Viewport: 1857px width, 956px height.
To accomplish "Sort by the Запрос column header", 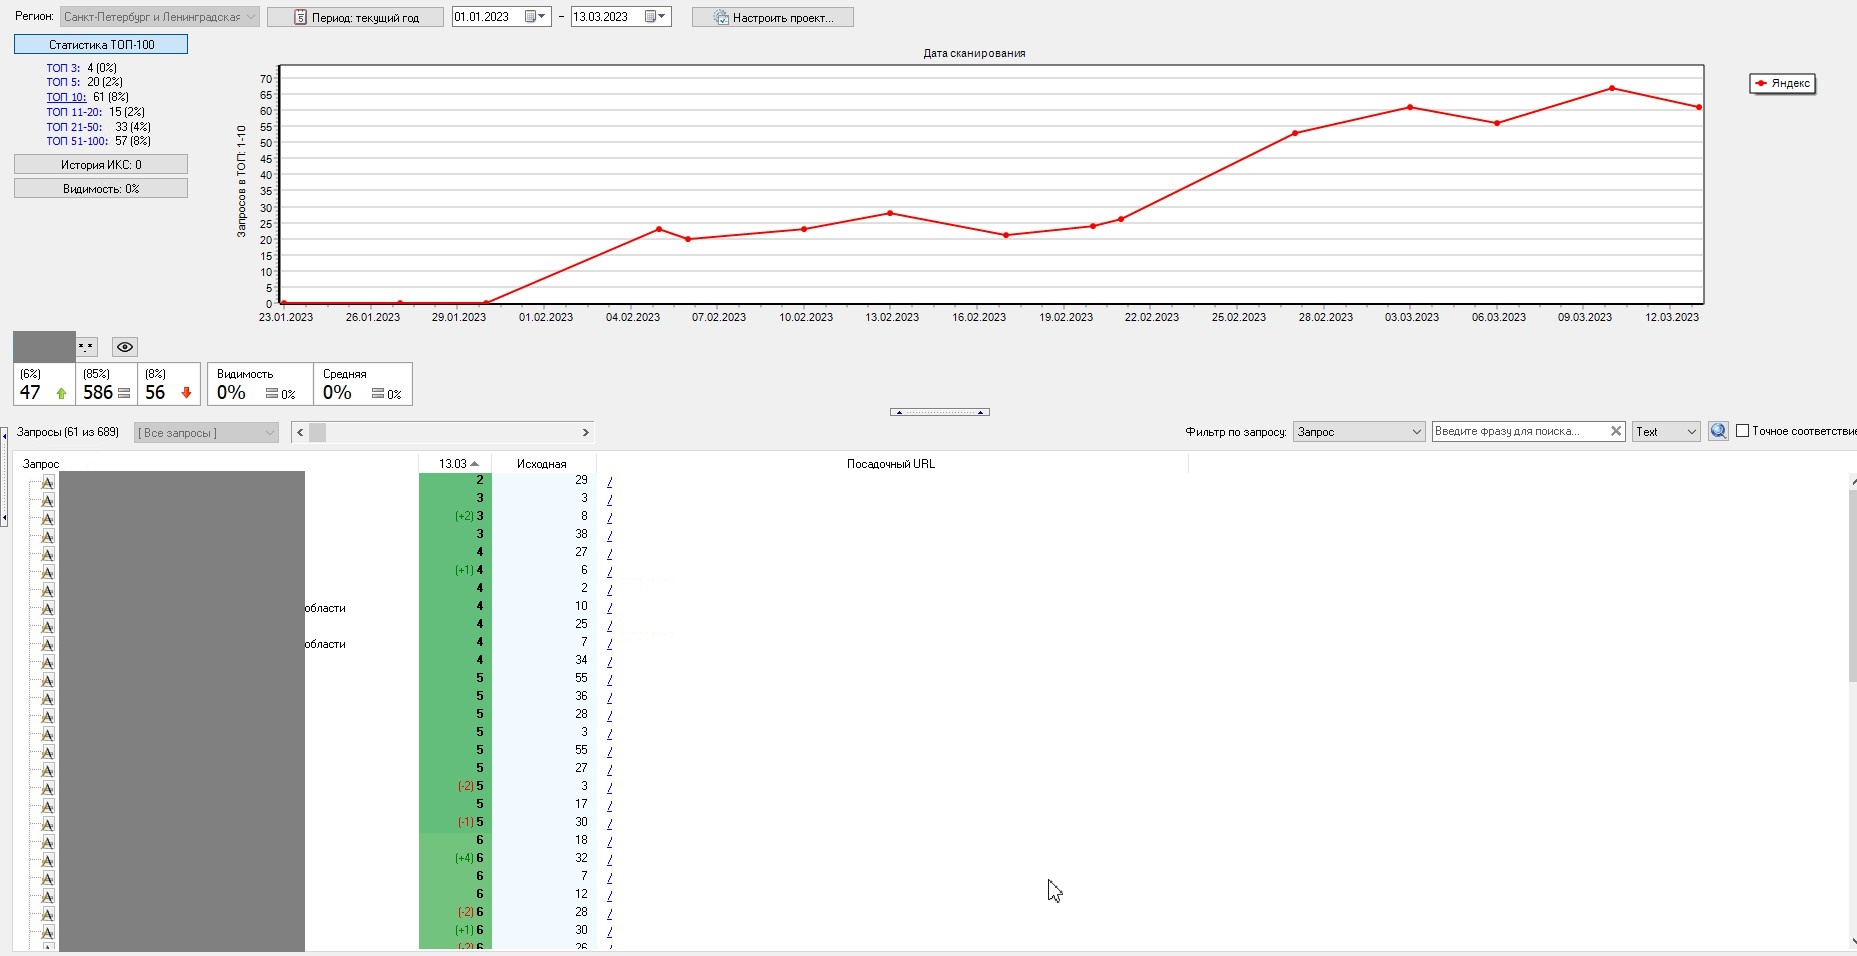I will click(215, 464).
